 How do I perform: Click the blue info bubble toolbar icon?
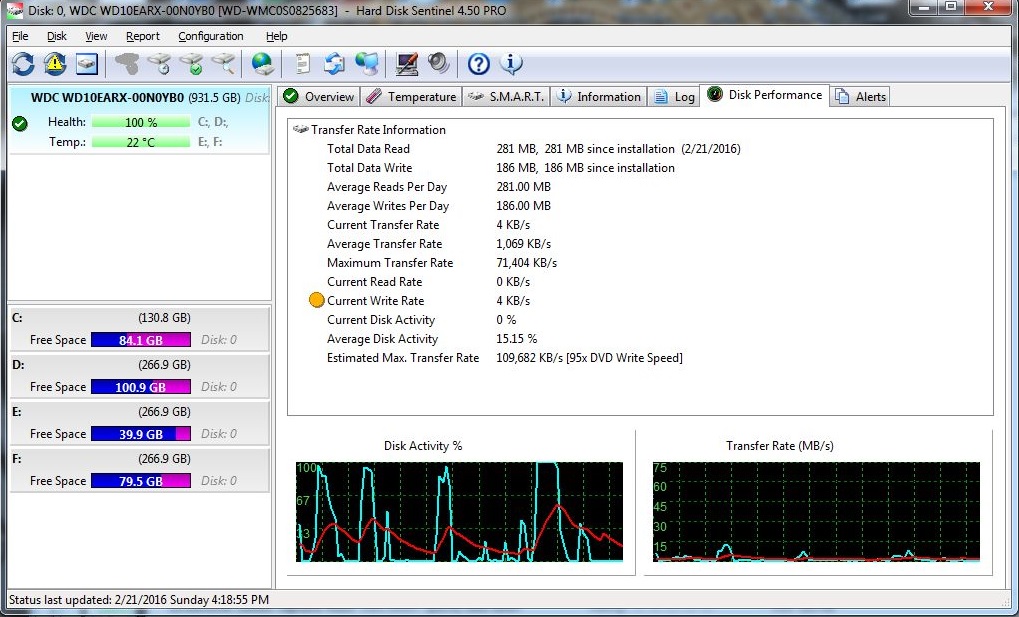[x=511, y=64]
